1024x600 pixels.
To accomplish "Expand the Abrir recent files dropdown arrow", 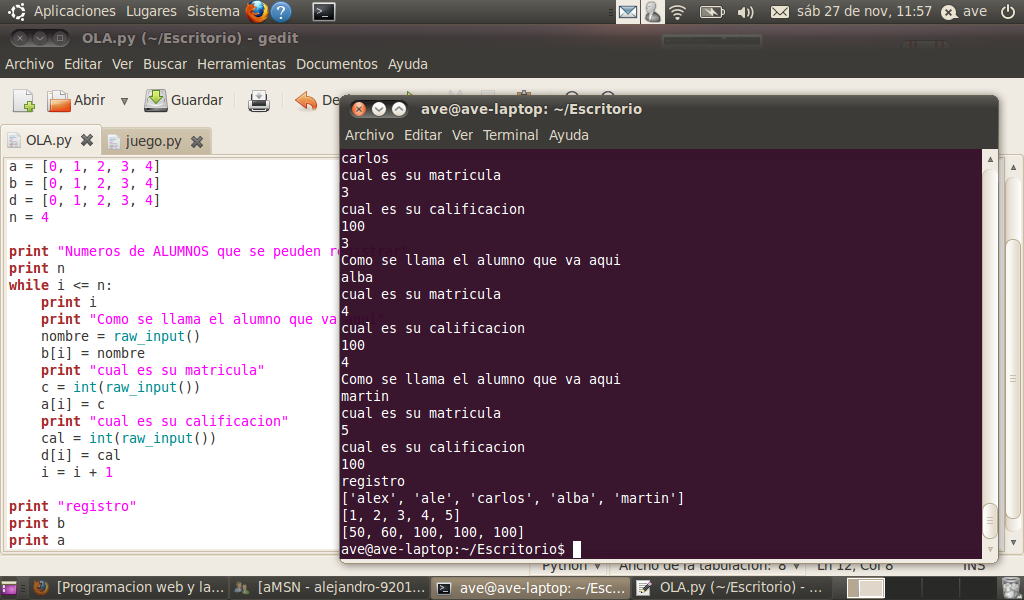I will 123,100.
